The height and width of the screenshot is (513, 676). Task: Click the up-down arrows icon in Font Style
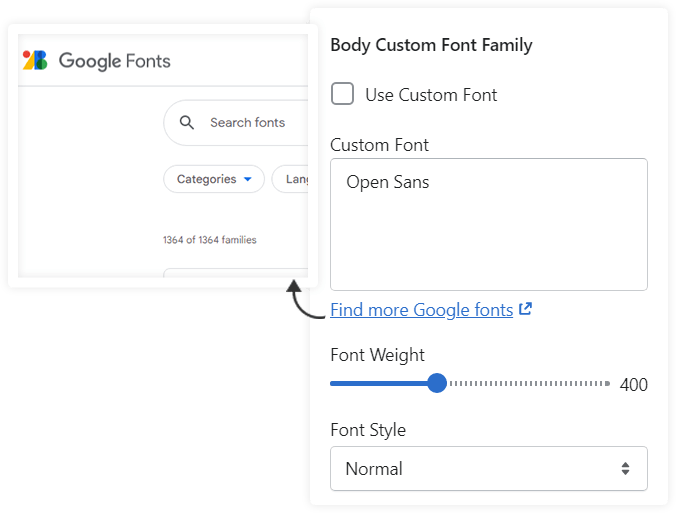click(x=625, y=468)
